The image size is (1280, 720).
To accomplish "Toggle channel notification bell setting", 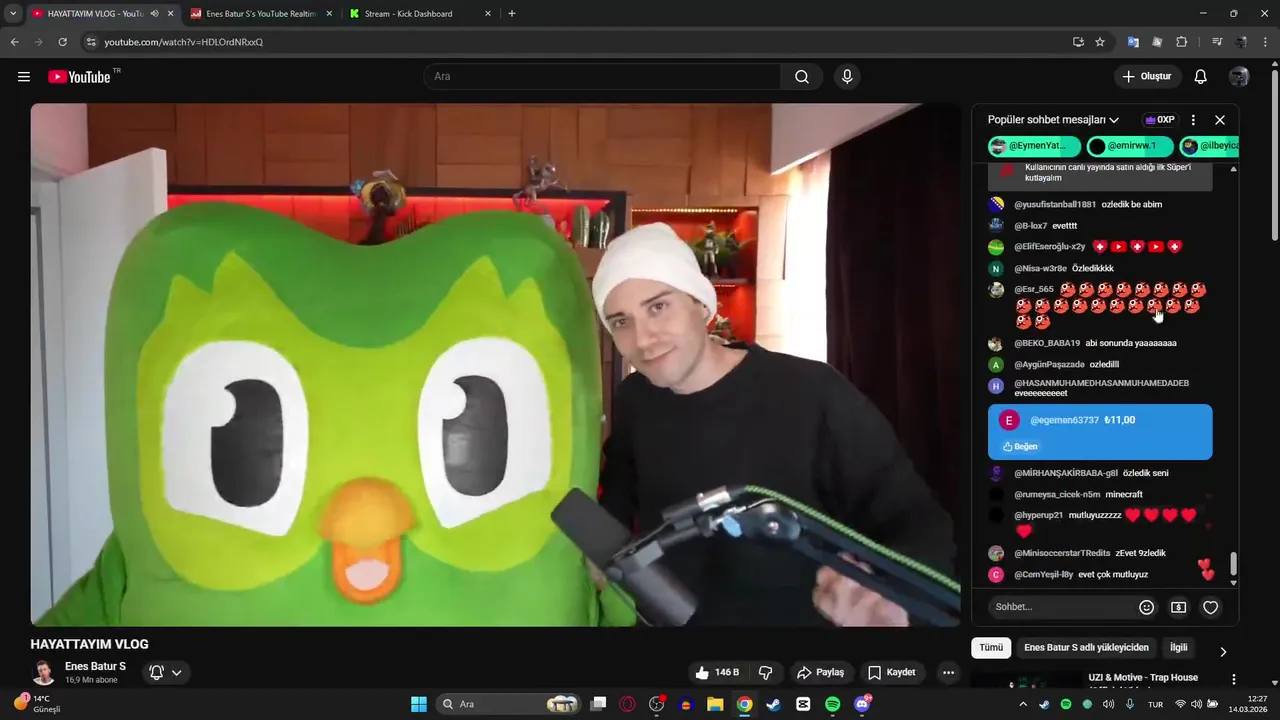I will click(157, 672).
